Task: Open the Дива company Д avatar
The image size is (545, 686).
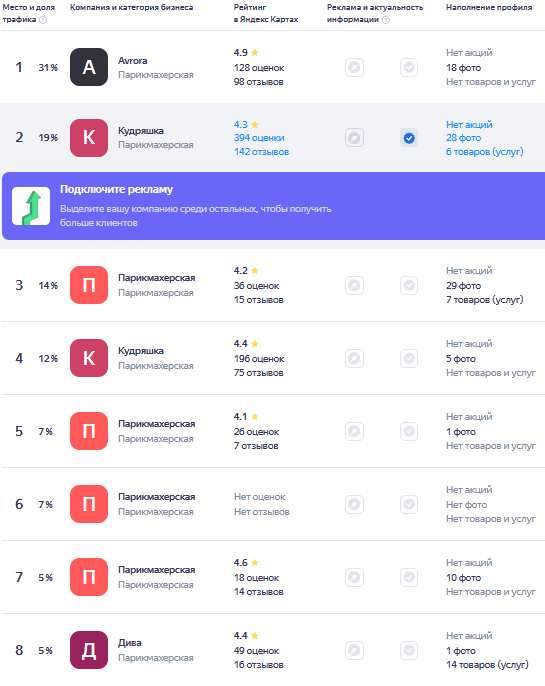Action: pyautogui.click(x=89, y=650)
